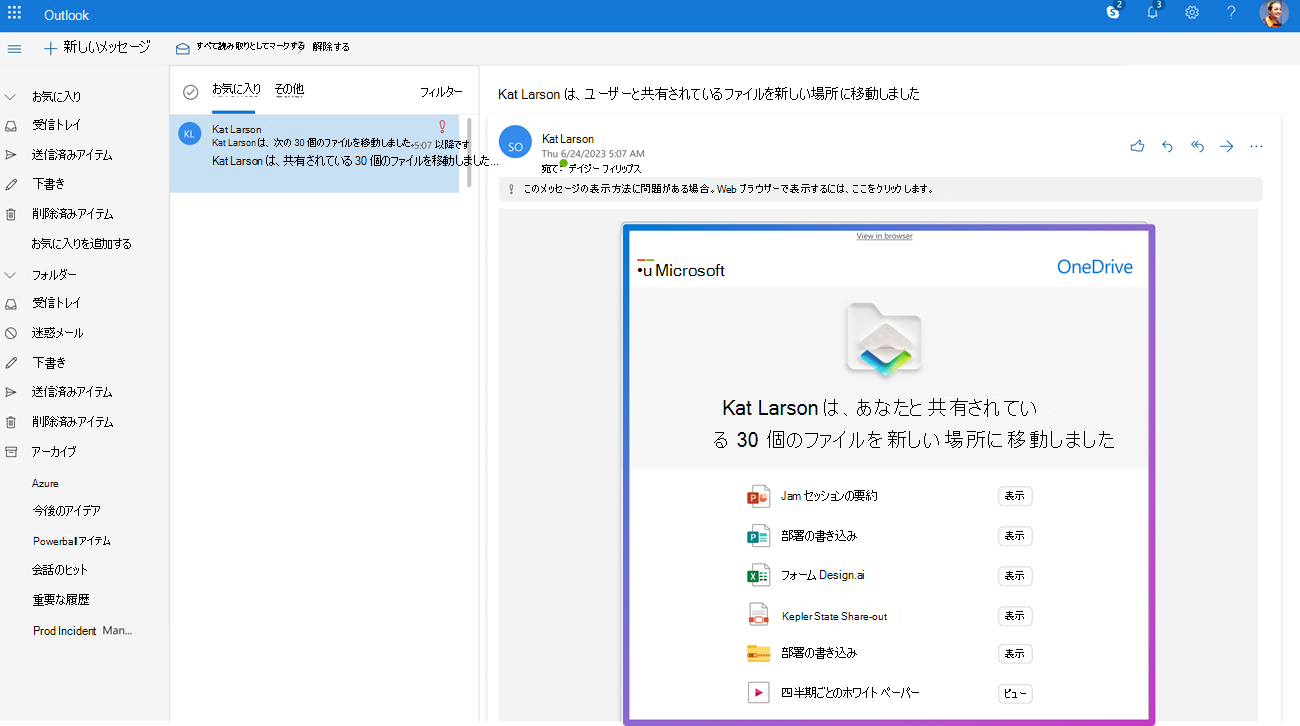Open the account profile picture

pyautogui.click(x=1273, y=13)
